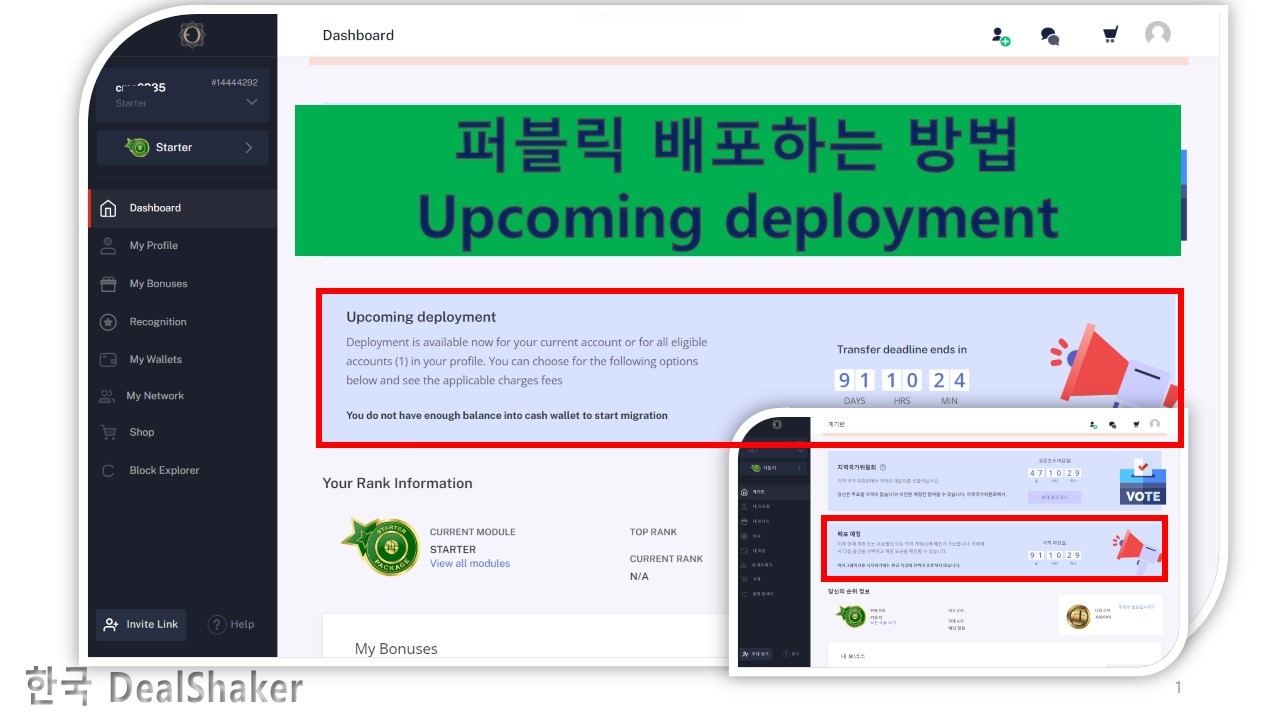Image resolution: width=1280 pixels, height=720 pixels.
Task: Open the profile avatar icon
Action: pos(1157,33)
